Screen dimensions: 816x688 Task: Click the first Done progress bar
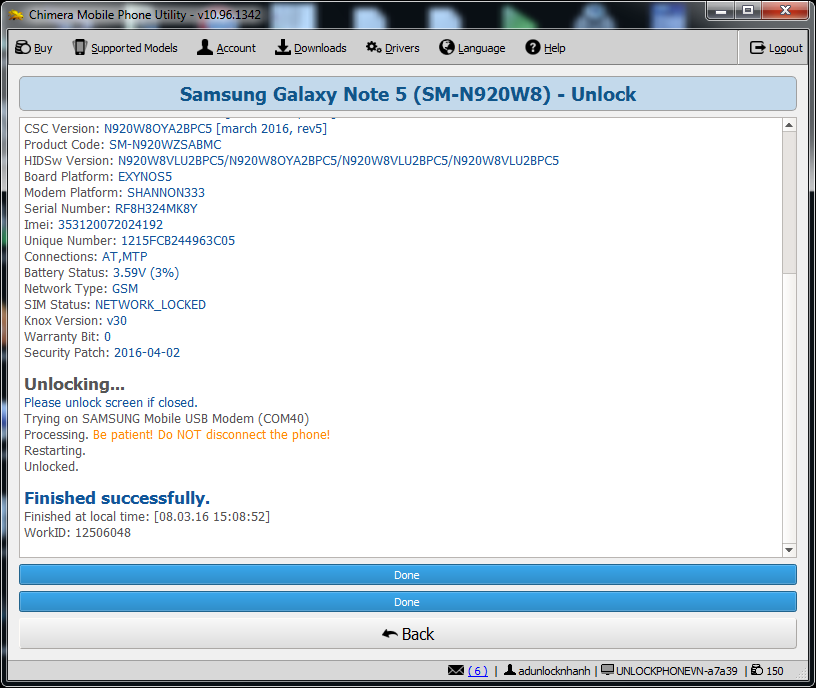pos(407,575)
